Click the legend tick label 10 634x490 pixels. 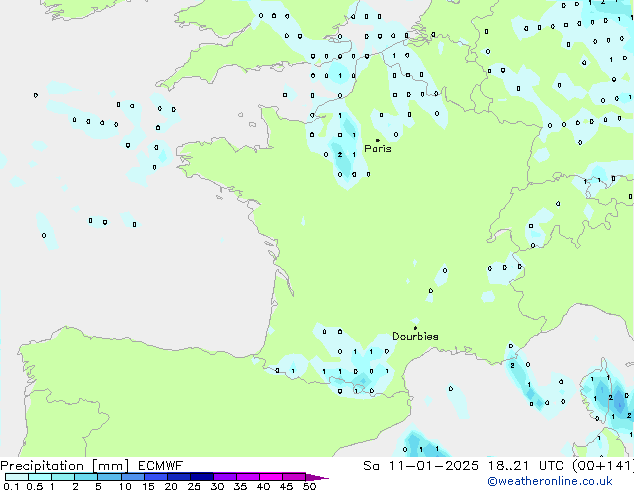pos(124,486)
